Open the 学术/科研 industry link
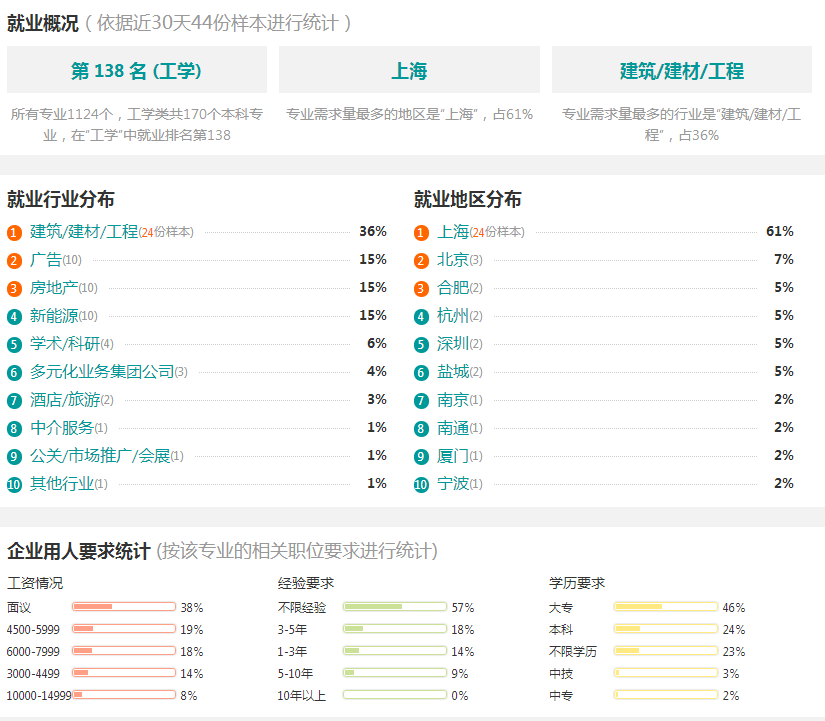 pyautogui.click(x=65, y=343)
